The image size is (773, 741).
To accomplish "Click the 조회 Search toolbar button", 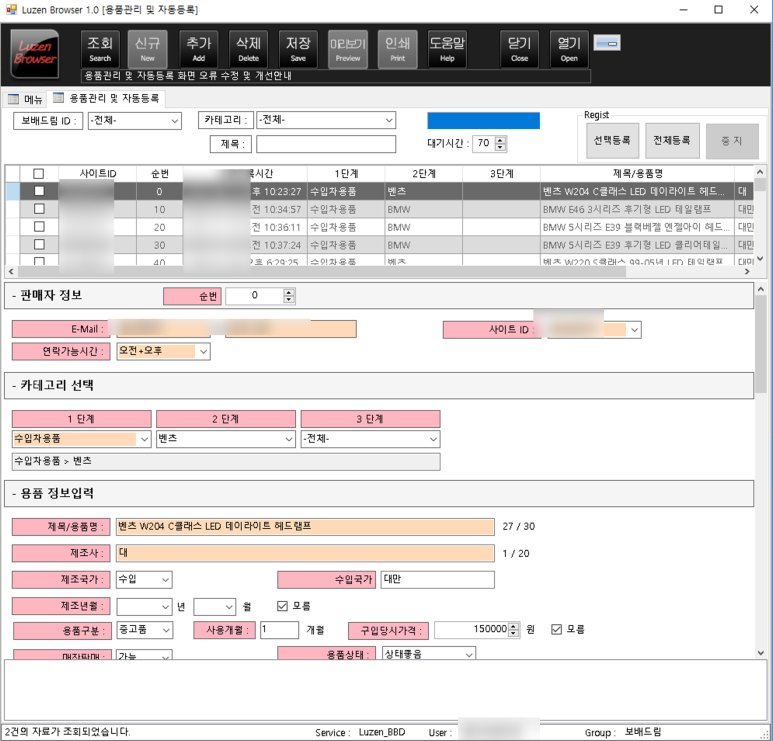I will pyautogui.click(x=100, y=49).
